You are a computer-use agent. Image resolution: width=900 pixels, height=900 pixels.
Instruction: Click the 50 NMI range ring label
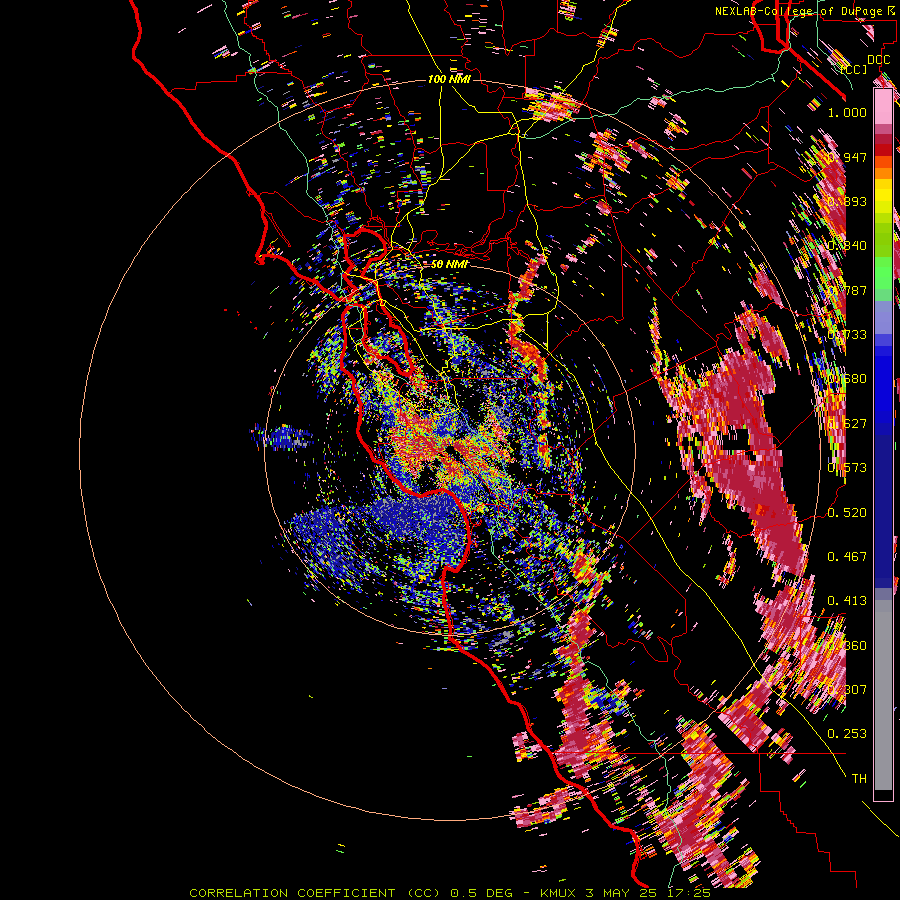click(x=449, y=264)
